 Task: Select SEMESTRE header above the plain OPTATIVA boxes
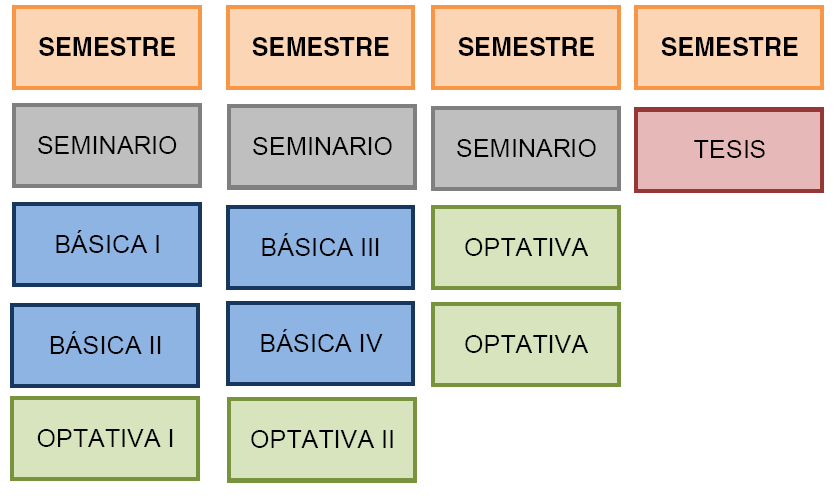coord(526,47)
